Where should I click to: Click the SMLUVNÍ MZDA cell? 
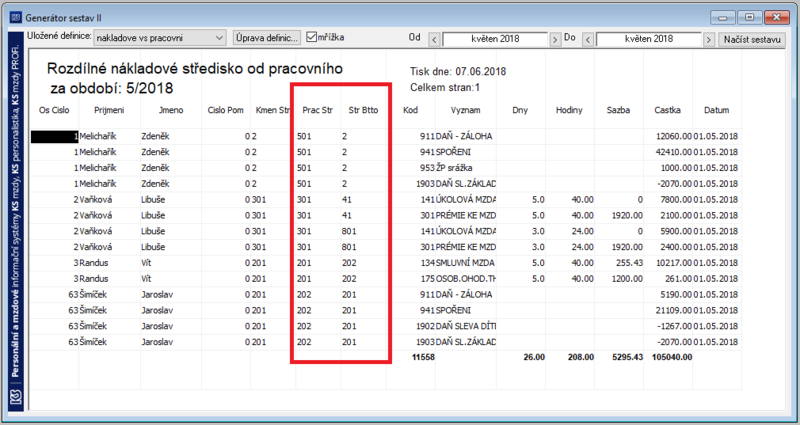tap(465, 263)
